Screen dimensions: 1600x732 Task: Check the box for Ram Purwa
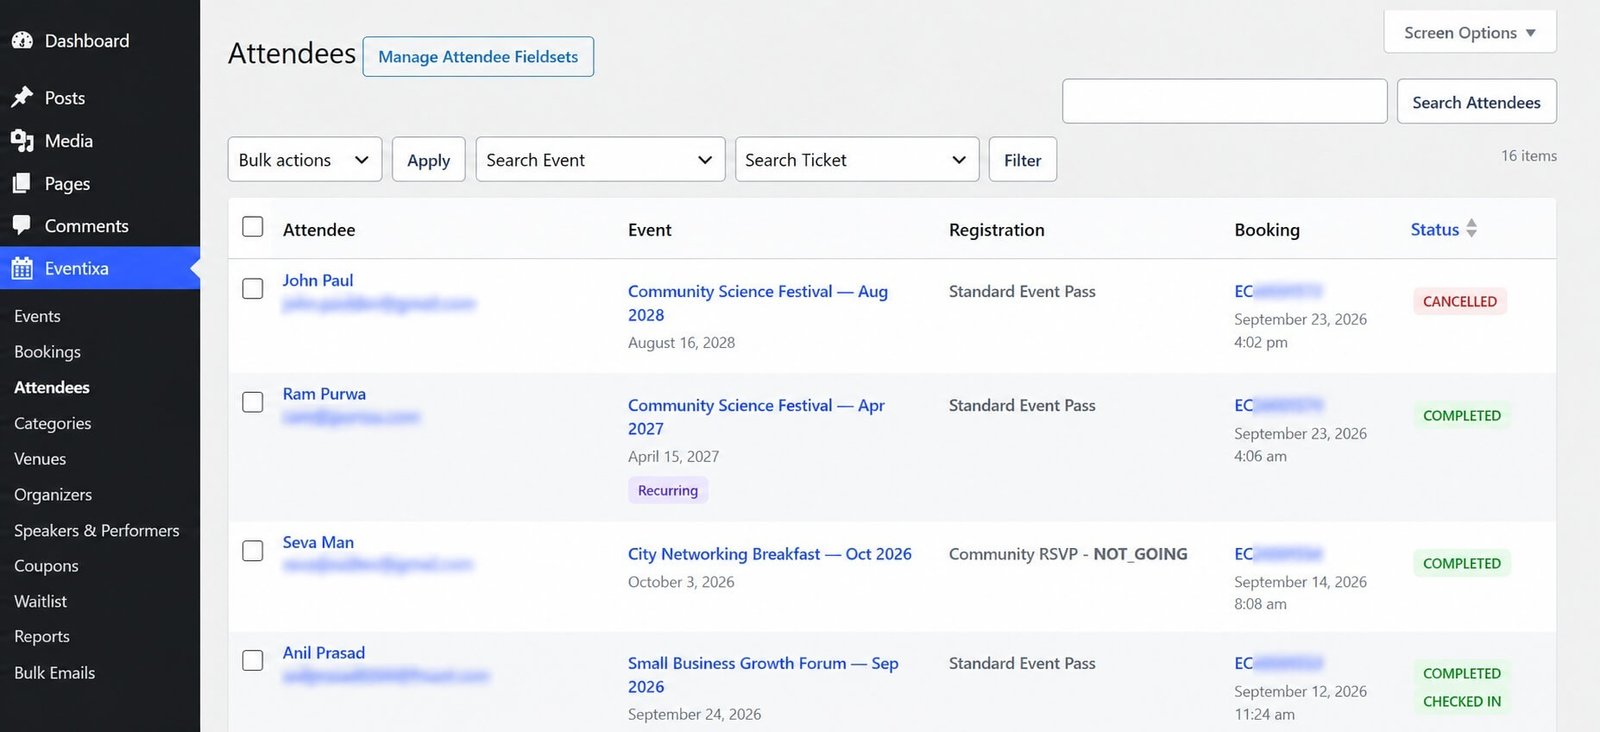coord(253,402)
